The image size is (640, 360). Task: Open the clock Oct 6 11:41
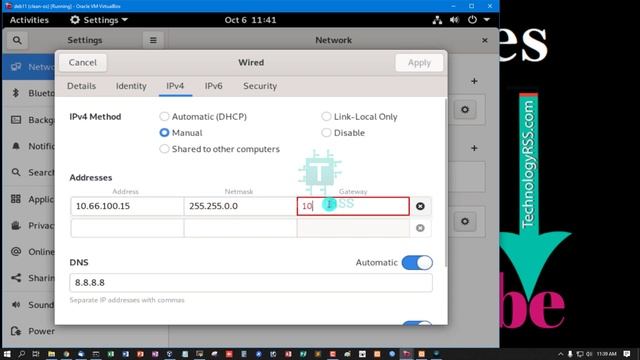pos(250,20)
